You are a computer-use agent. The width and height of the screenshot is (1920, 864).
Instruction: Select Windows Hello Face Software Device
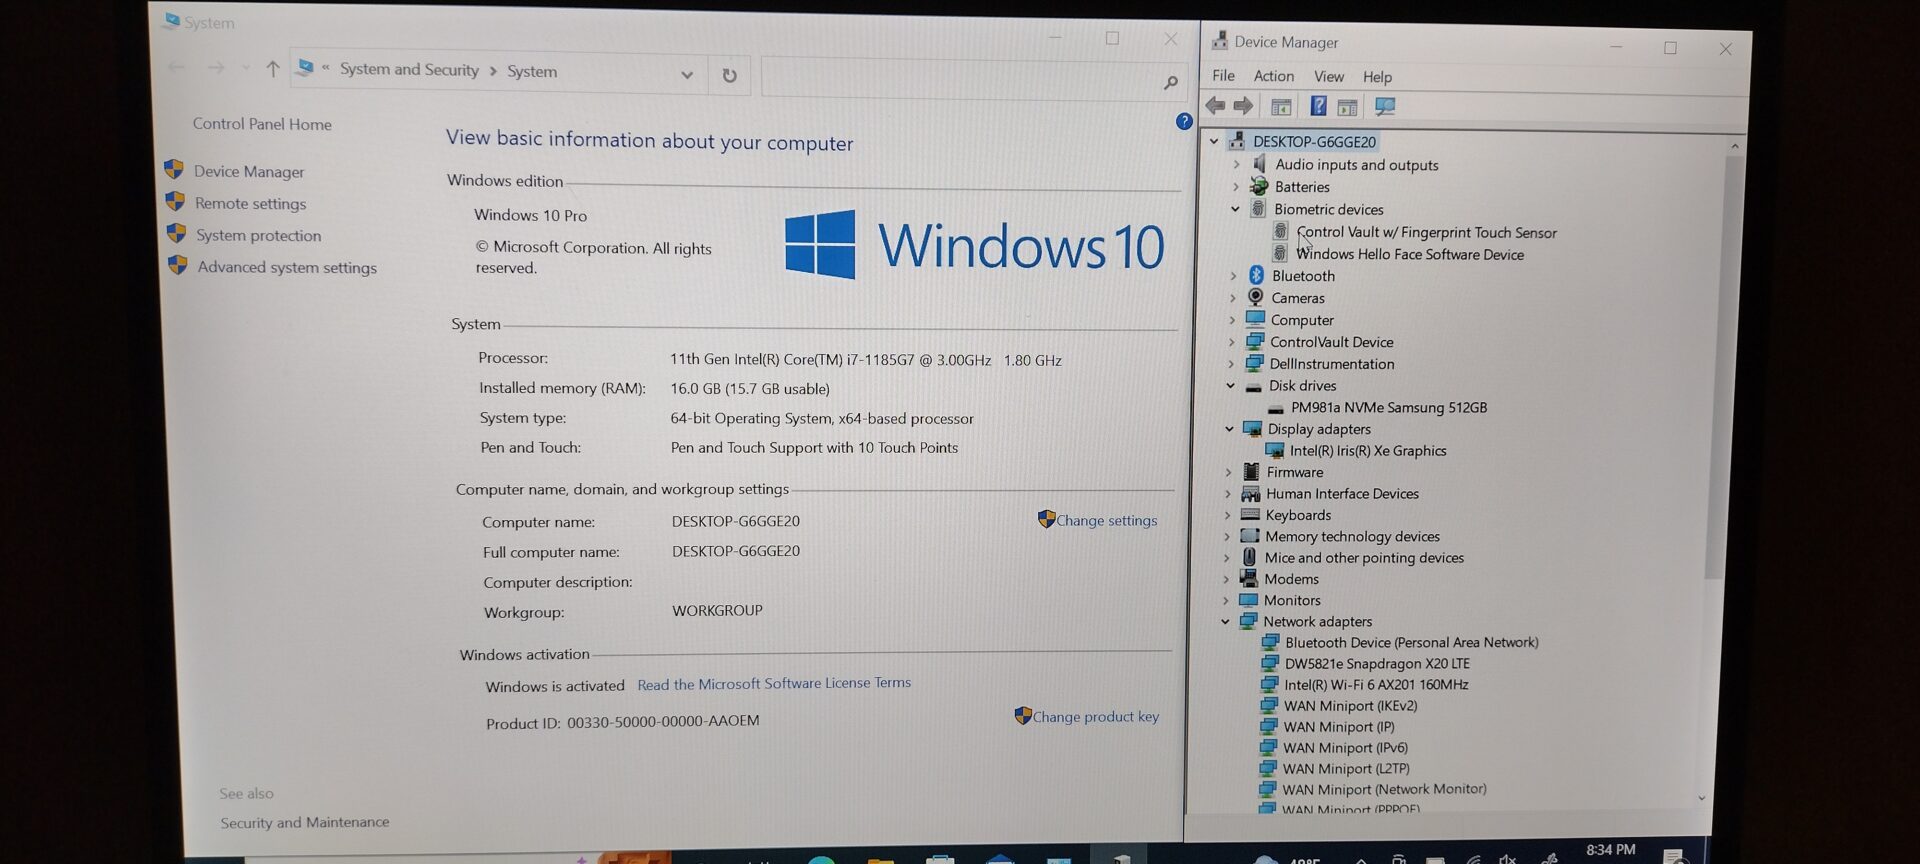[1410, 254]
